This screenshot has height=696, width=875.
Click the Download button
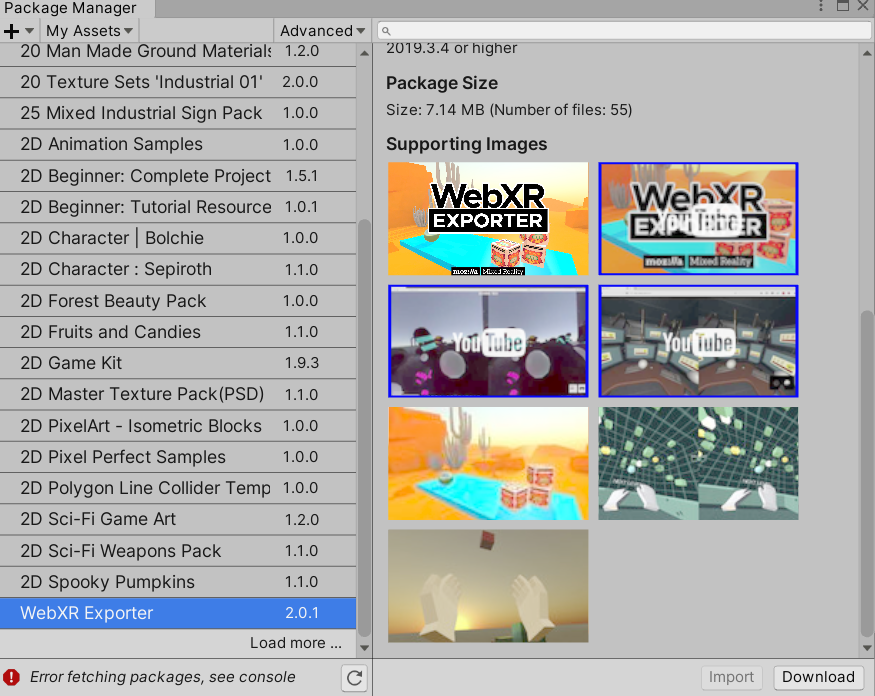tap(818, 677)
